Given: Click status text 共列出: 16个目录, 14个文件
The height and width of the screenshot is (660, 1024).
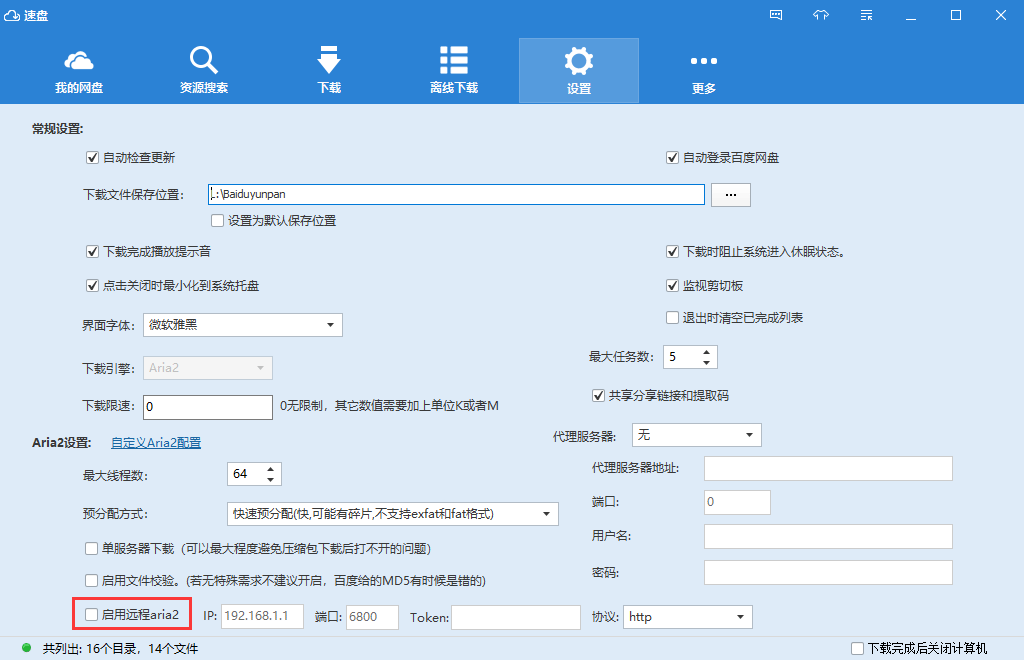Looking at the screenshot, I should point(120,648).
